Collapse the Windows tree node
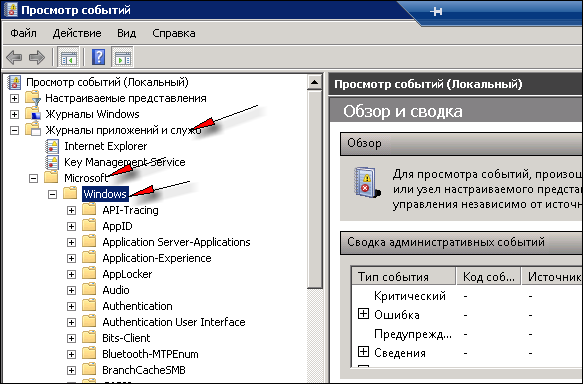The height and width of the screenshot is (384, 583). tap(52, 194)
